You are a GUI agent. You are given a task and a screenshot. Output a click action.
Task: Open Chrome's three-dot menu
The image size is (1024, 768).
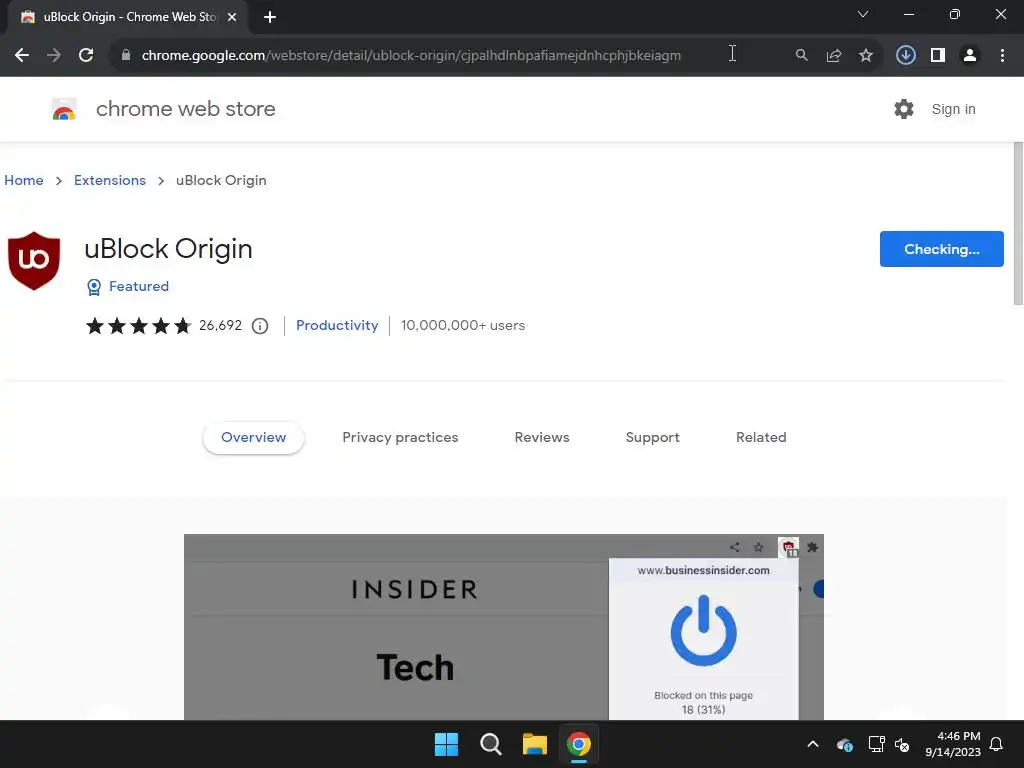point(1002,56)
